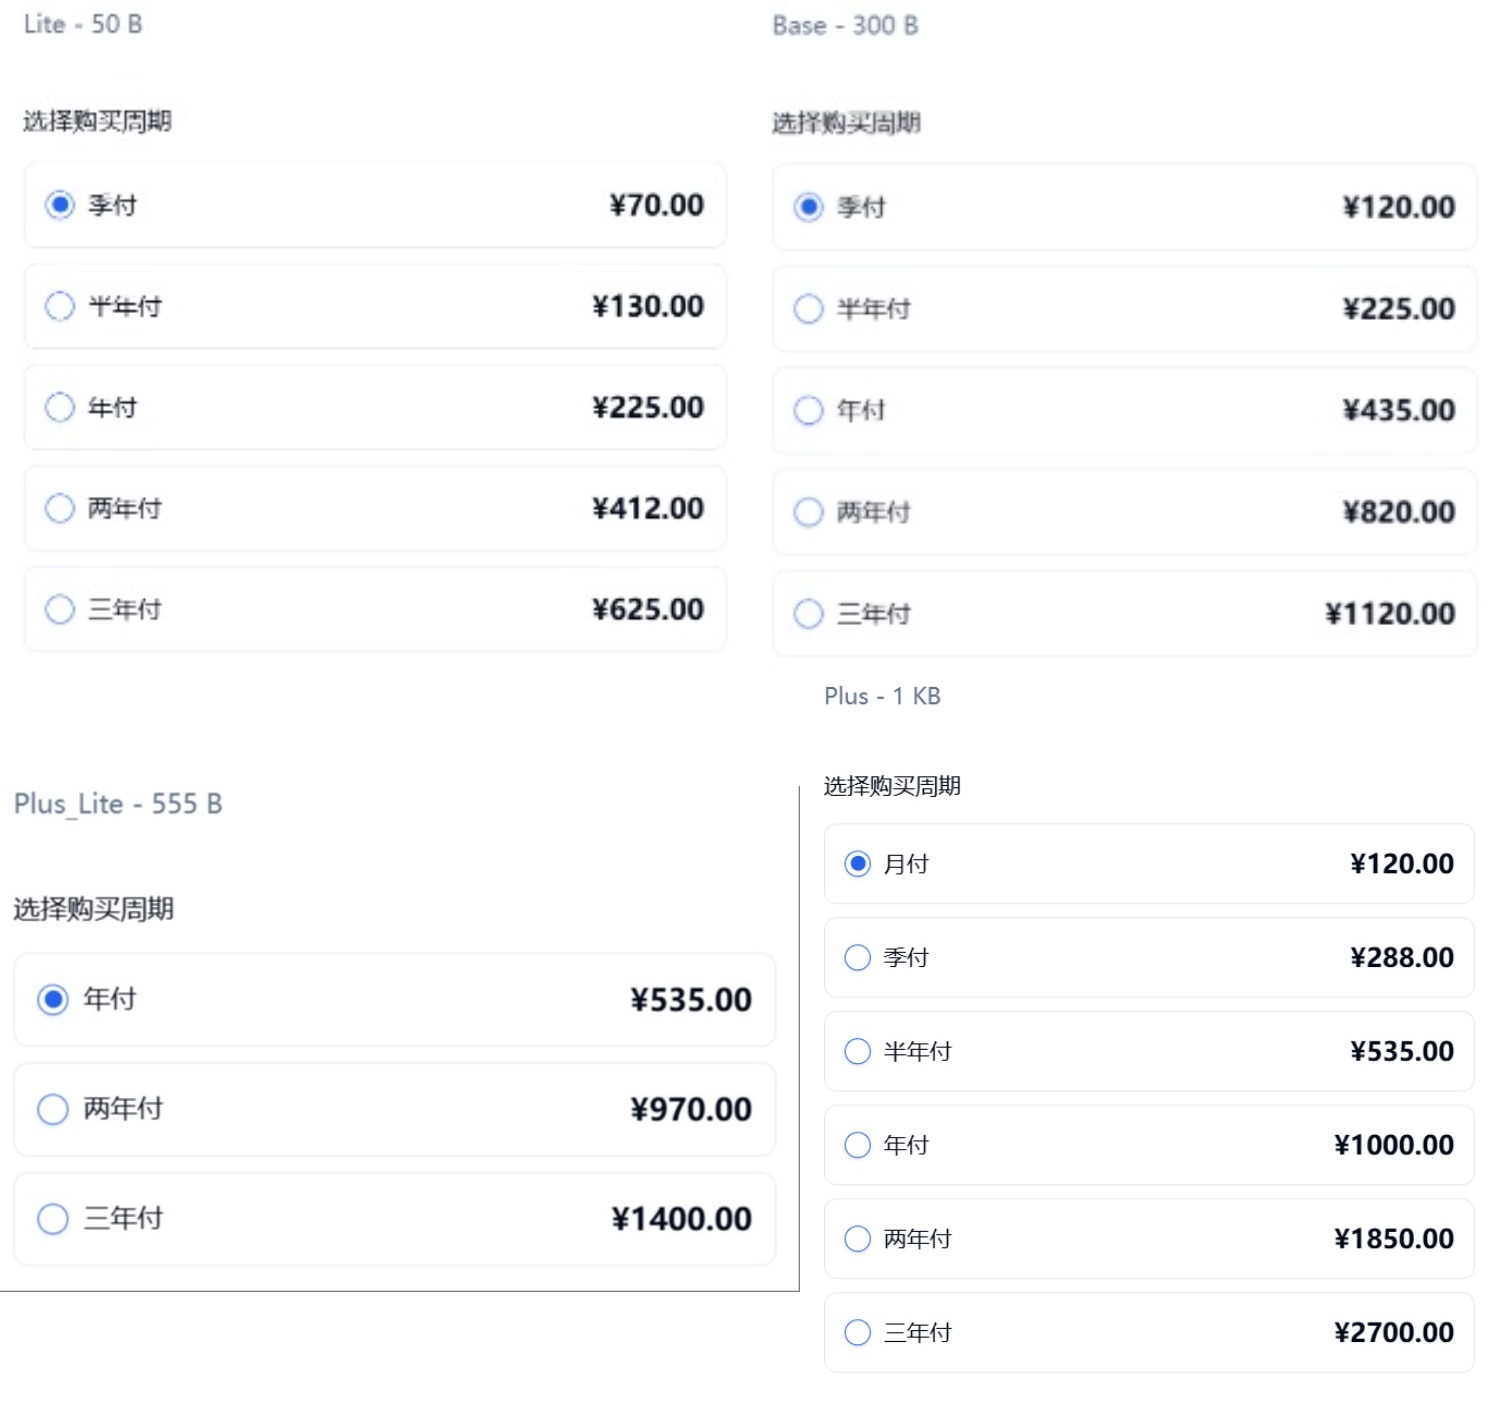
Task: Choose Lite plan 半年付 at ¥130.00
Action: [x=60, y=306]
